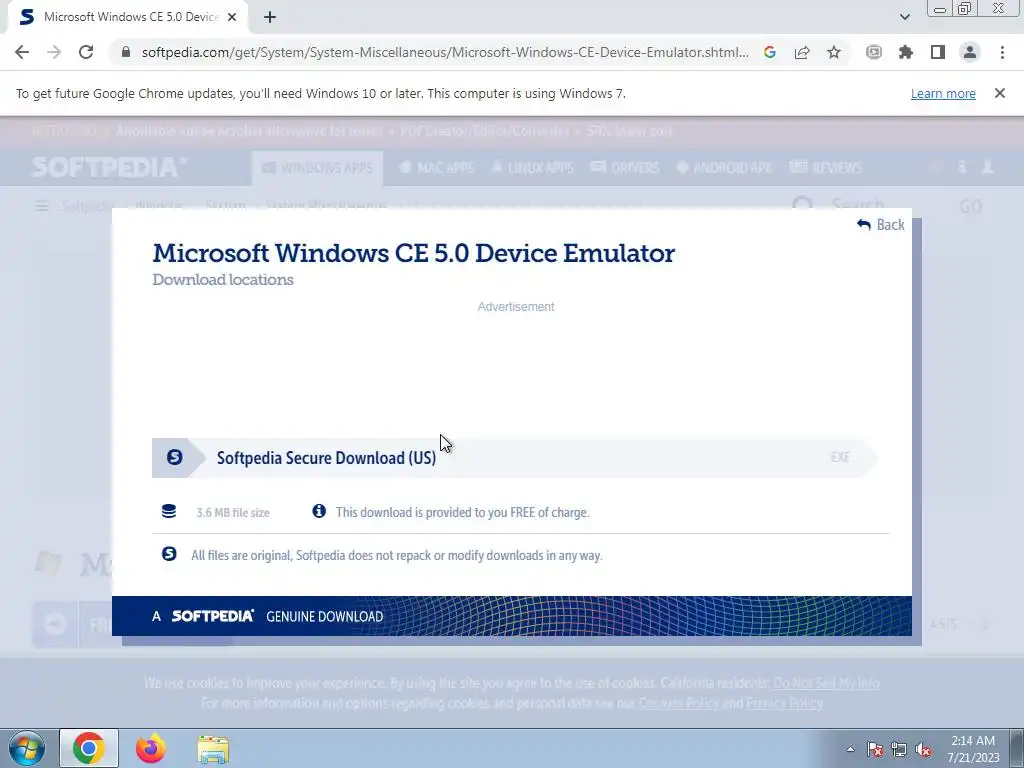Open the Extensions puzzle icon

click(x=906, y=52)
